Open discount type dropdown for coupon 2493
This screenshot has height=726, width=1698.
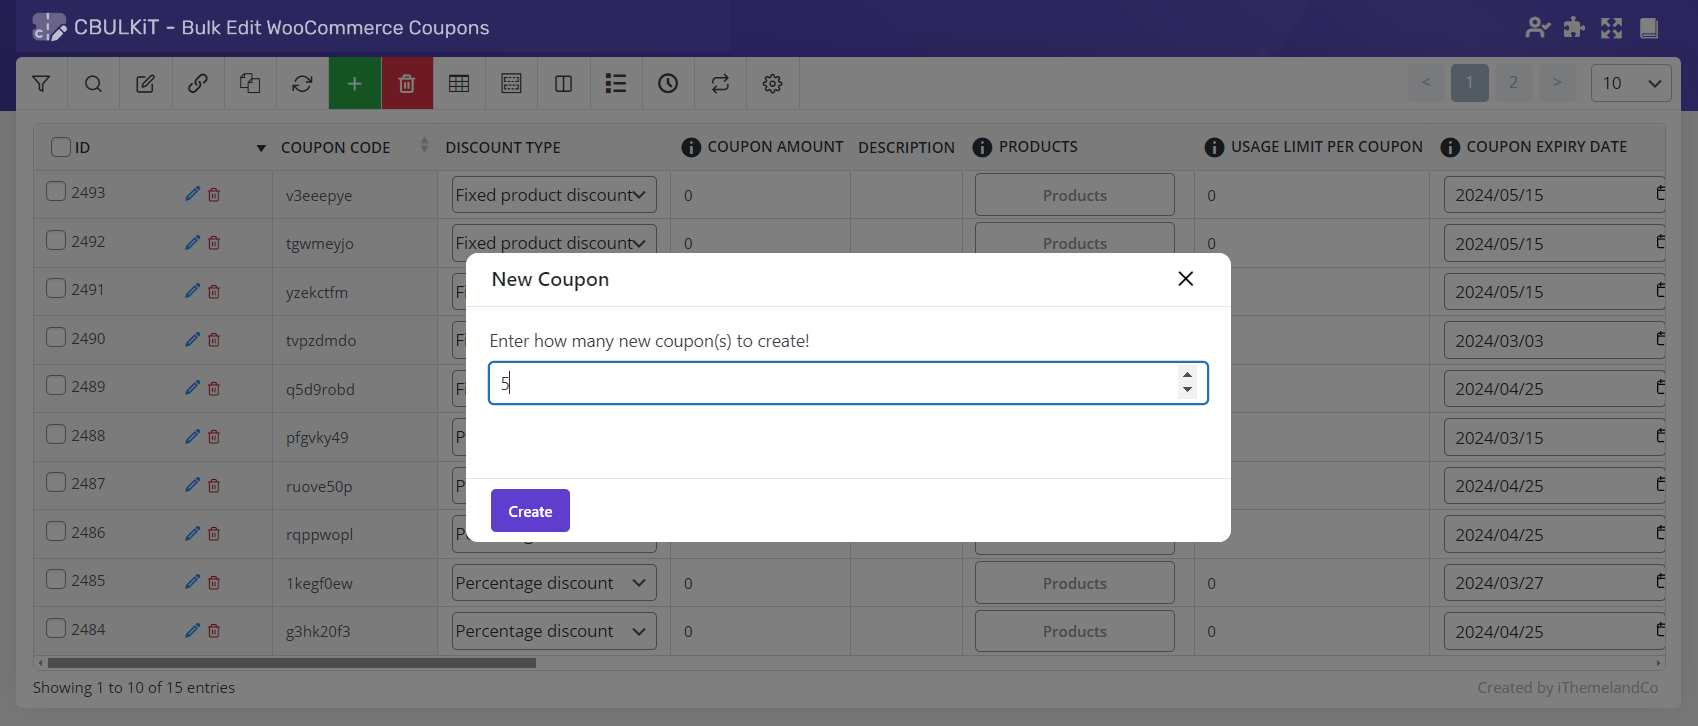point(553,195)
